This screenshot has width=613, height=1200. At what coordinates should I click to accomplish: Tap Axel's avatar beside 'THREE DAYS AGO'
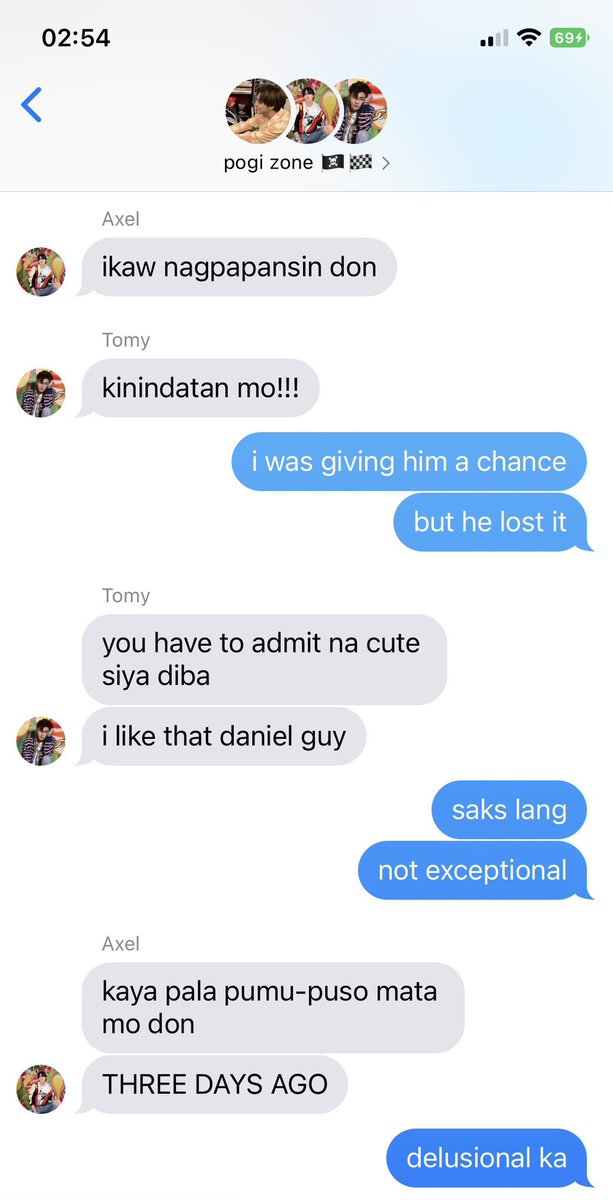(41, 1089)
